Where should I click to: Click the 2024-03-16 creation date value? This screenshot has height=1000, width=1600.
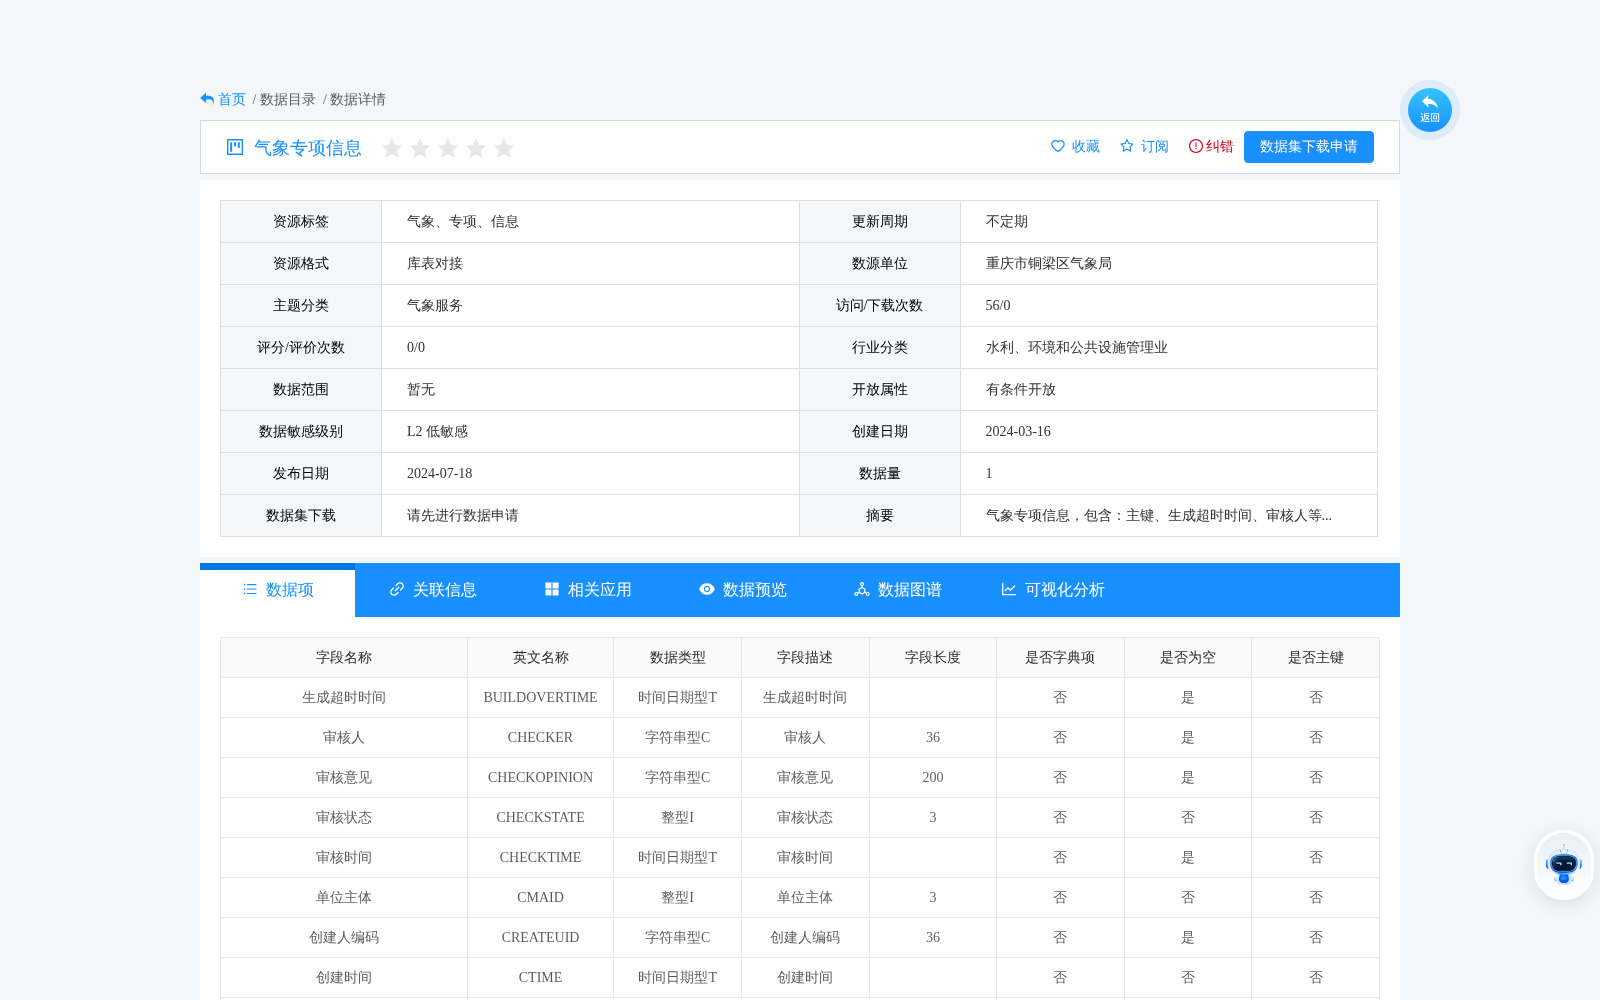[x=1018, y=432]
